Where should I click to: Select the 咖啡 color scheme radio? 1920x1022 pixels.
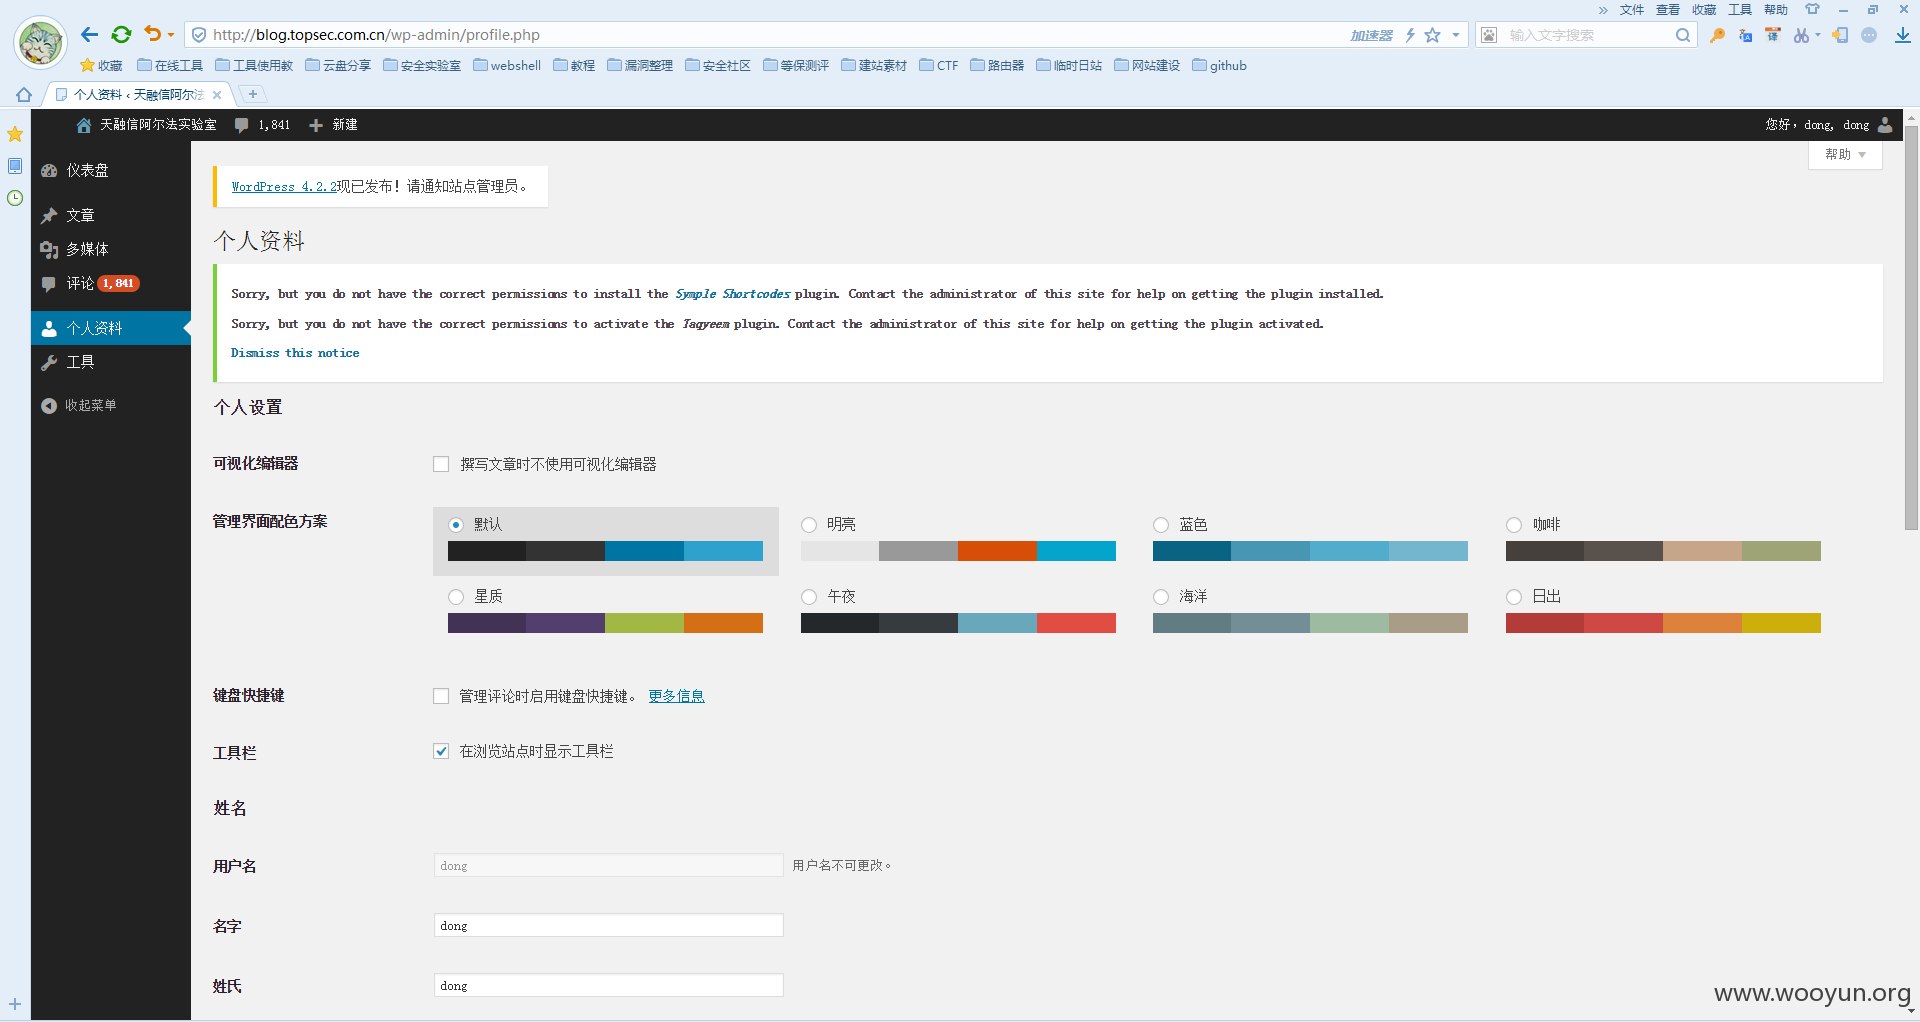[x=1514, y=525]
